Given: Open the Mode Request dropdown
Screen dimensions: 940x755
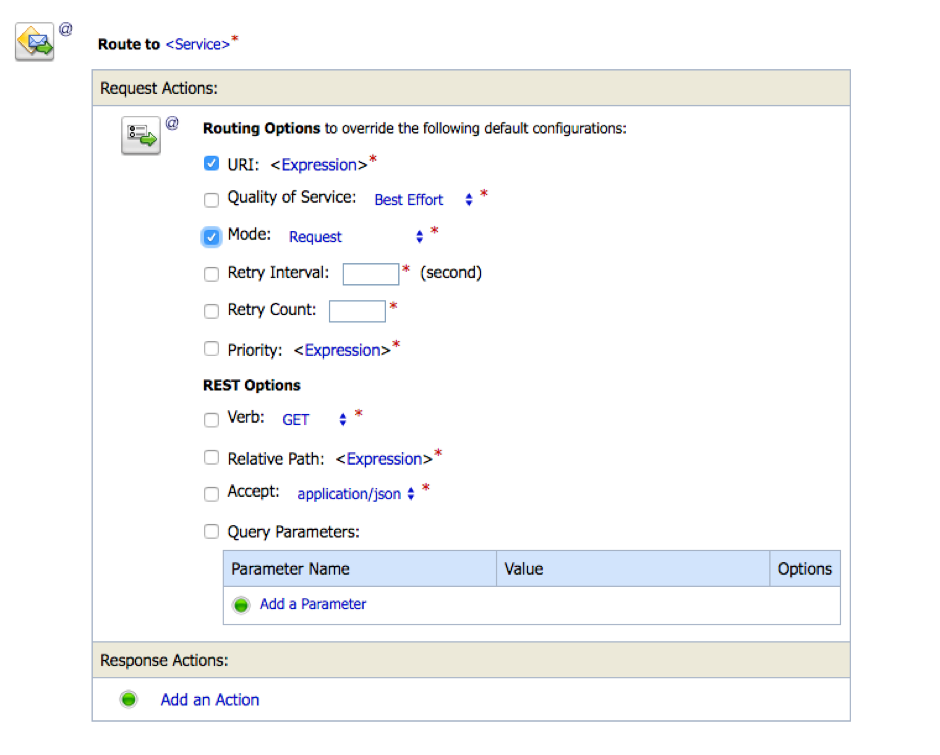Looking at the screenshot, I should [356, 237].
